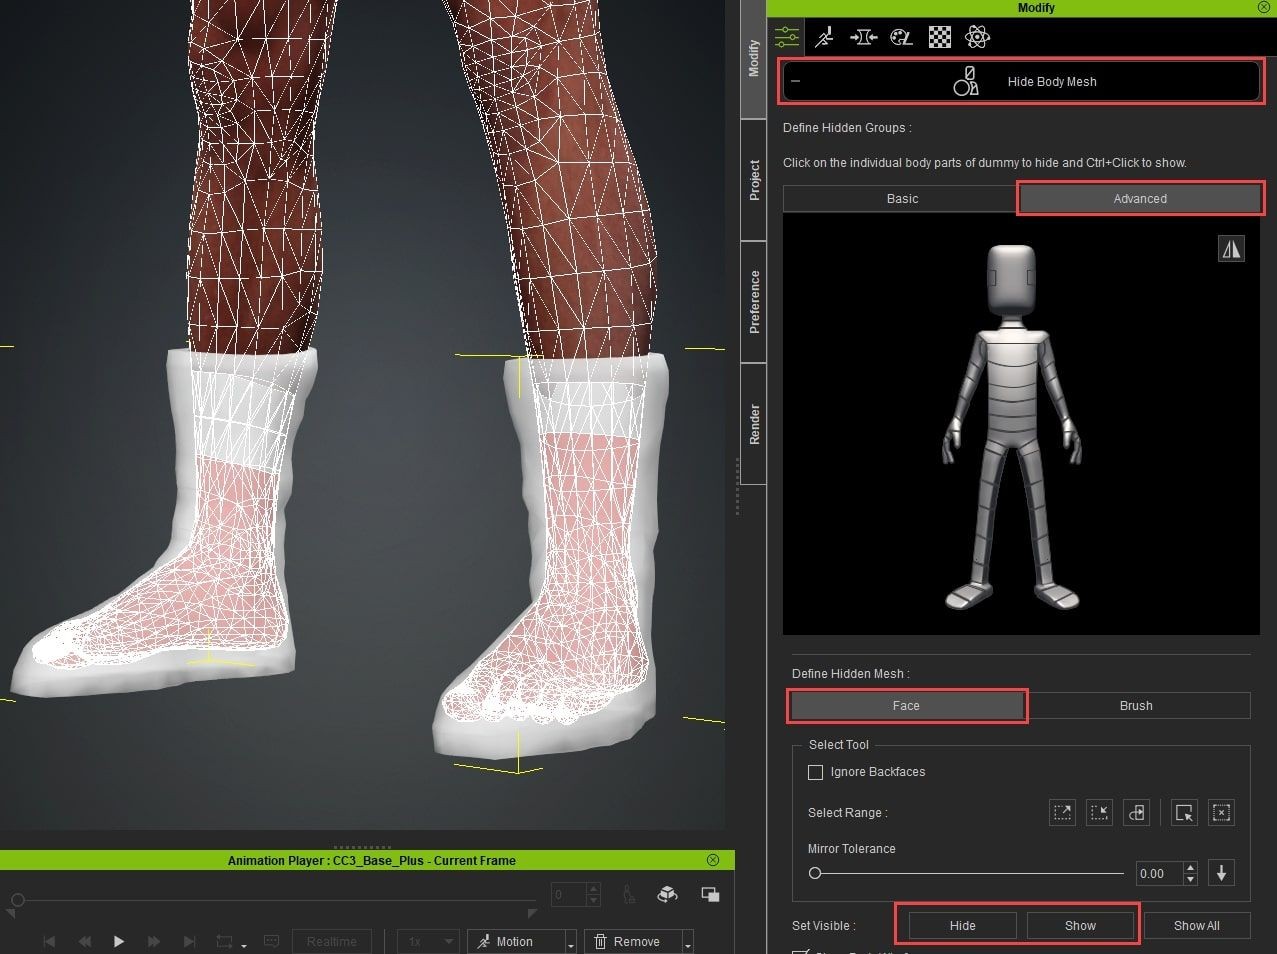This screenshot has width=1277, height=954.
Task: Click the Show All button
Action: click(x=1196, y=926)
